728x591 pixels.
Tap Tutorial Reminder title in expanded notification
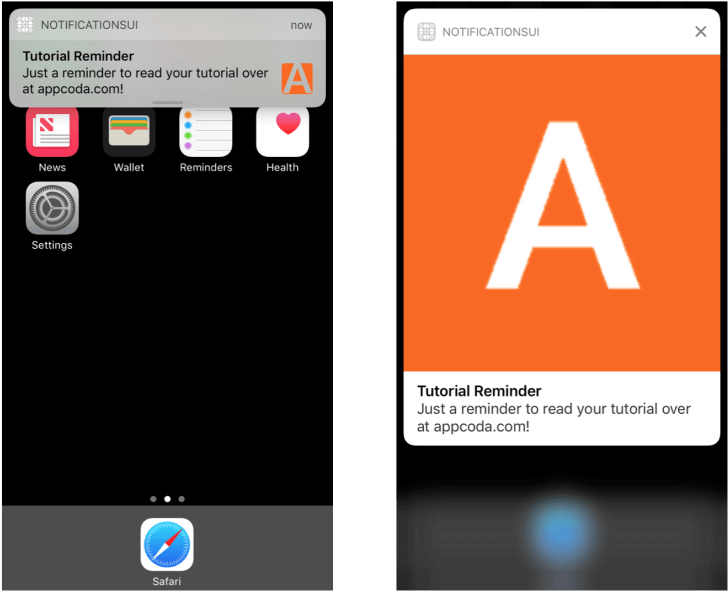coord(479,391)
